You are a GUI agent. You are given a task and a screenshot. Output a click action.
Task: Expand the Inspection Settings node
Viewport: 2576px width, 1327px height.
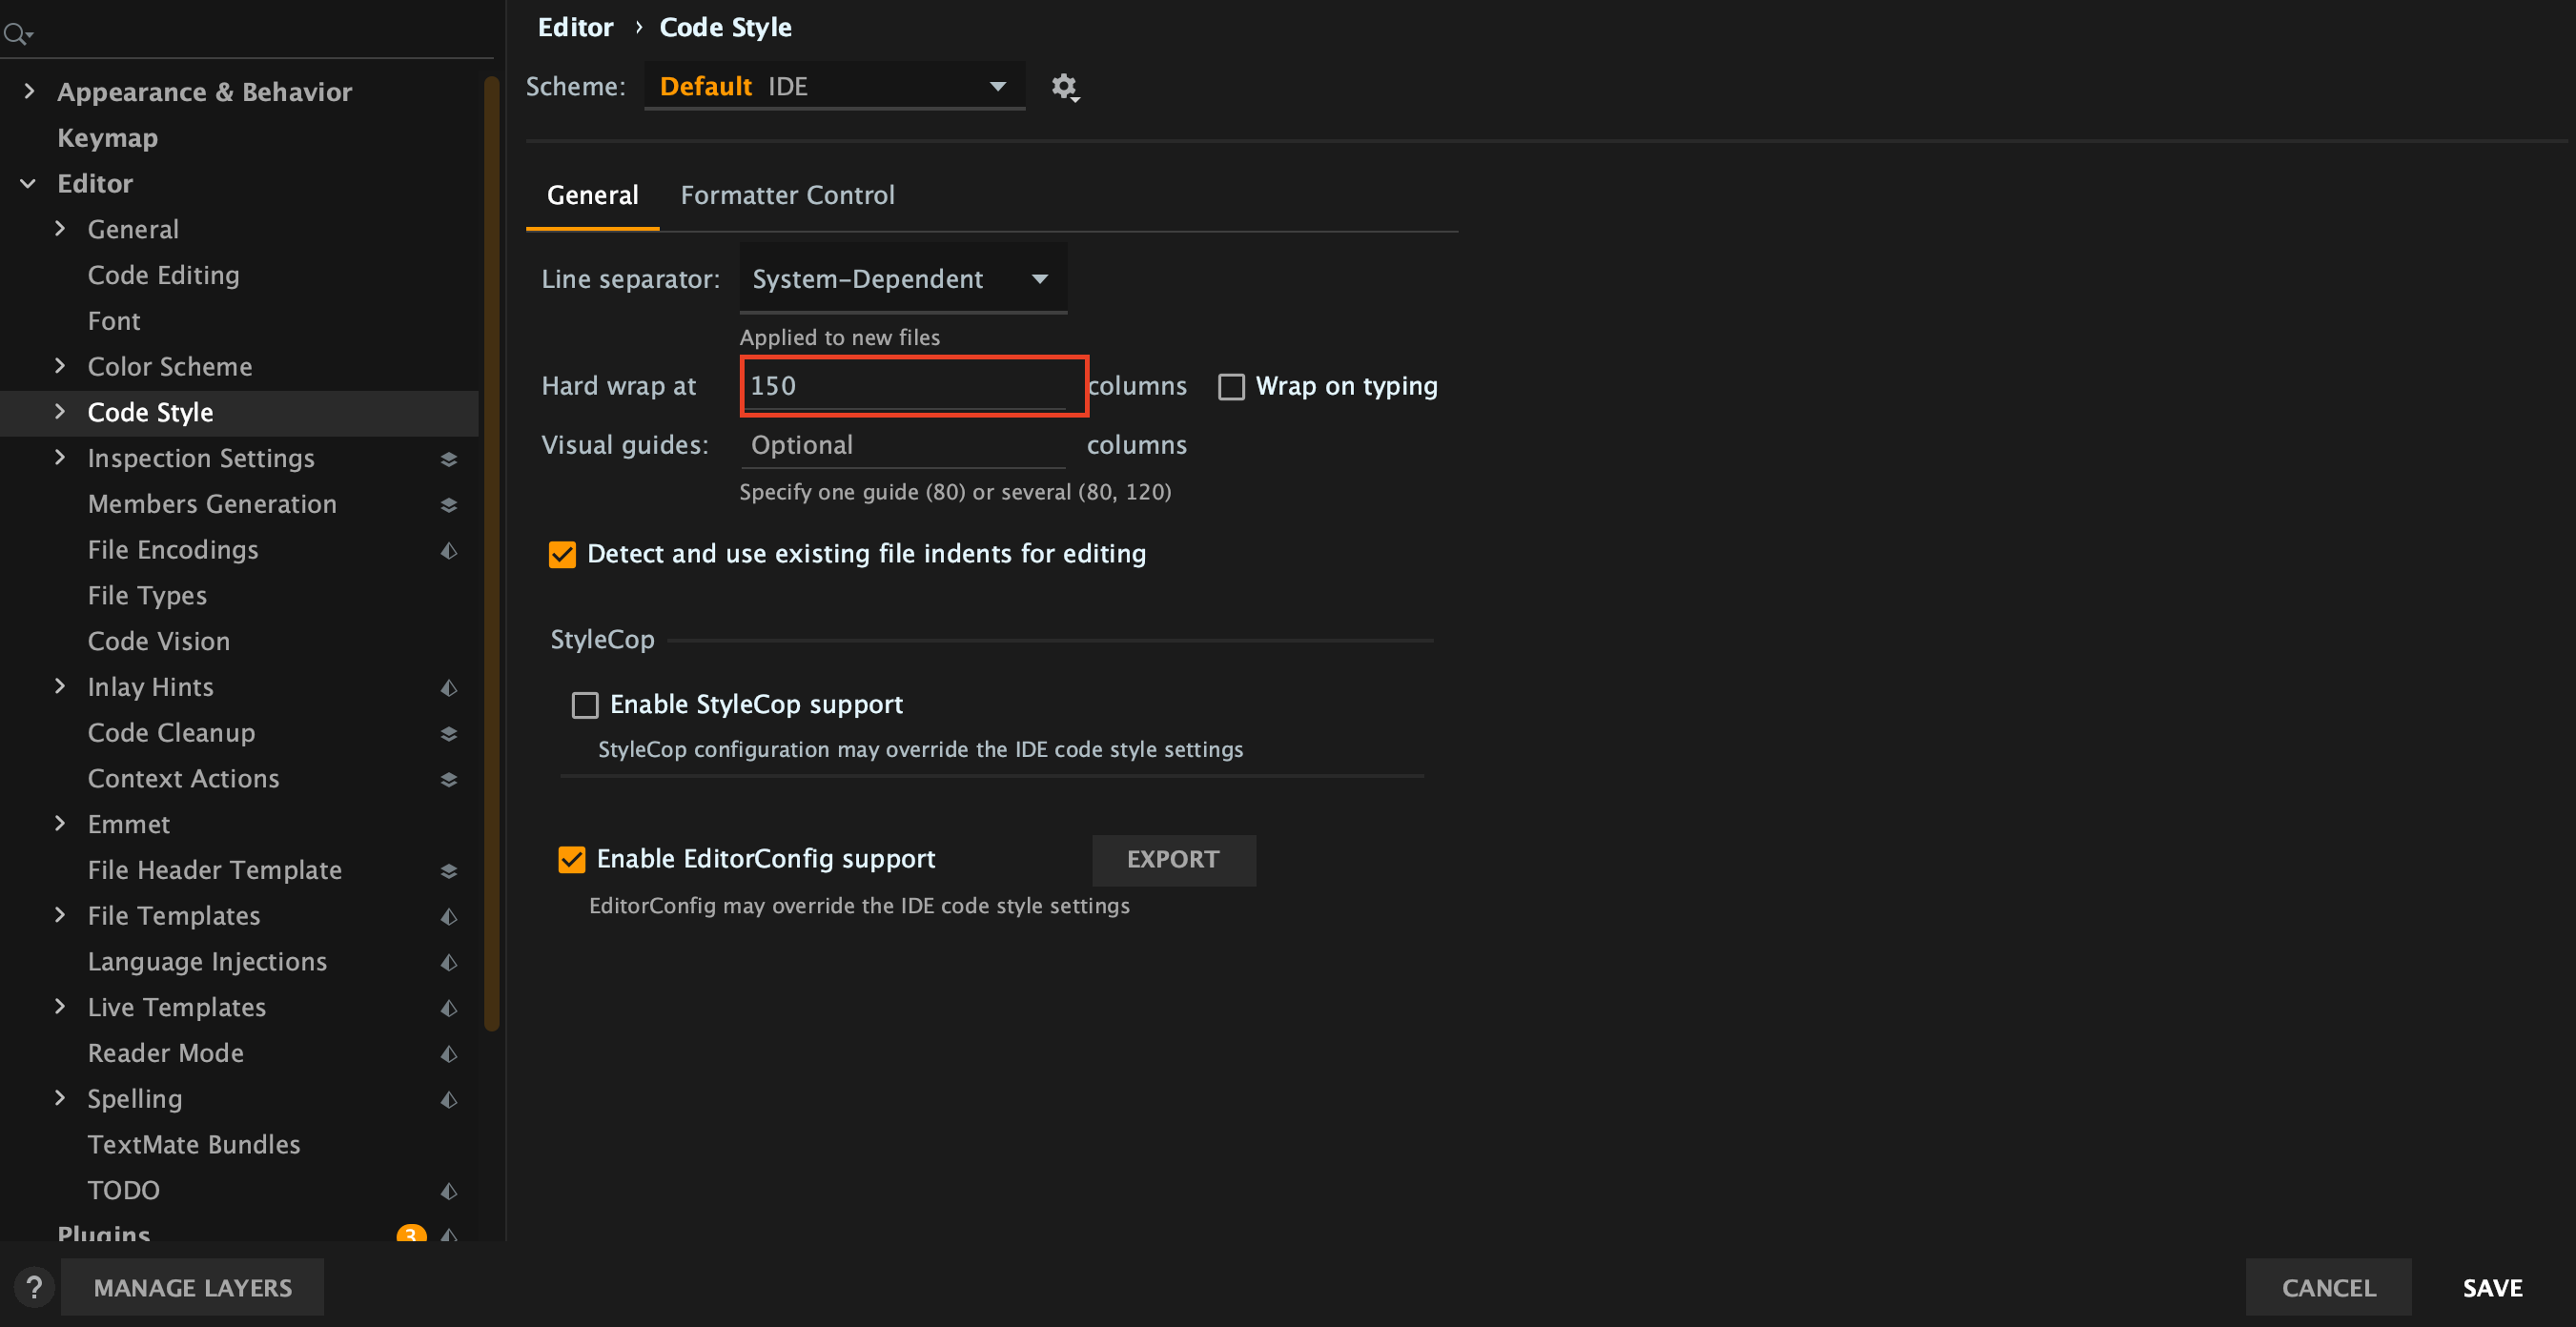click(60, 457)
